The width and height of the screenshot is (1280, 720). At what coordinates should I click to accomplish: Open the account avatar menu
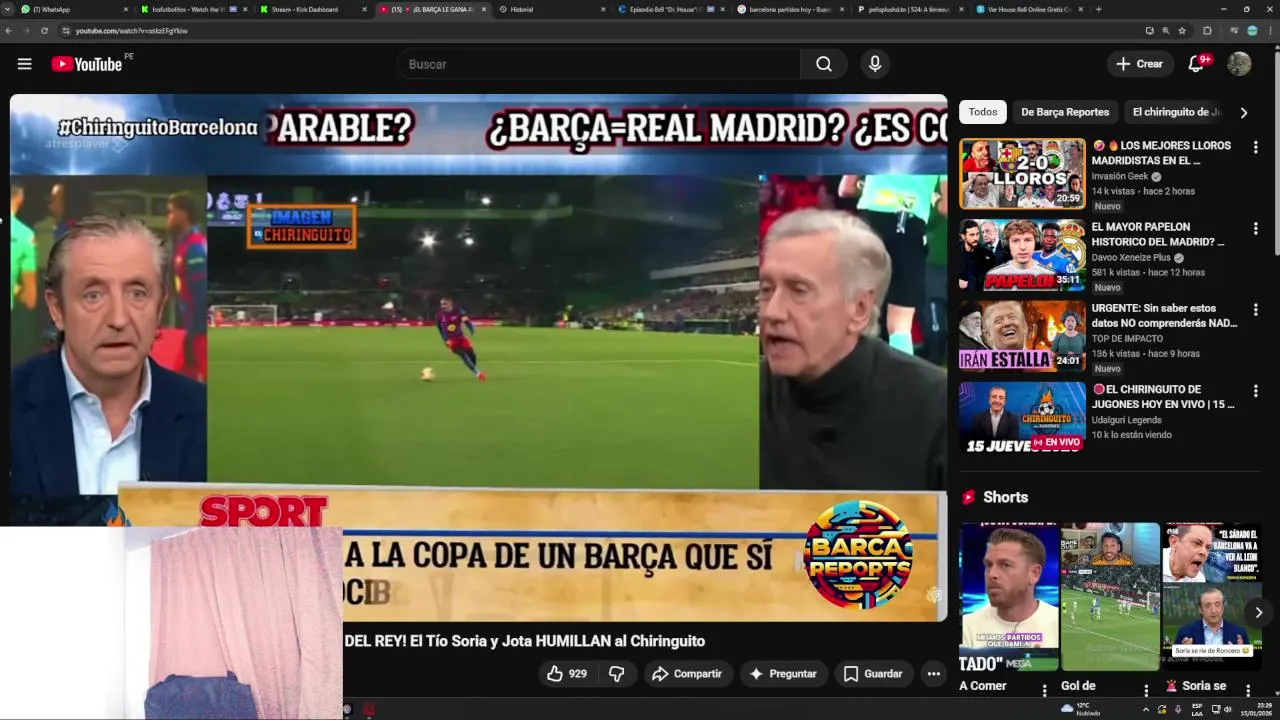point(1239,64)
